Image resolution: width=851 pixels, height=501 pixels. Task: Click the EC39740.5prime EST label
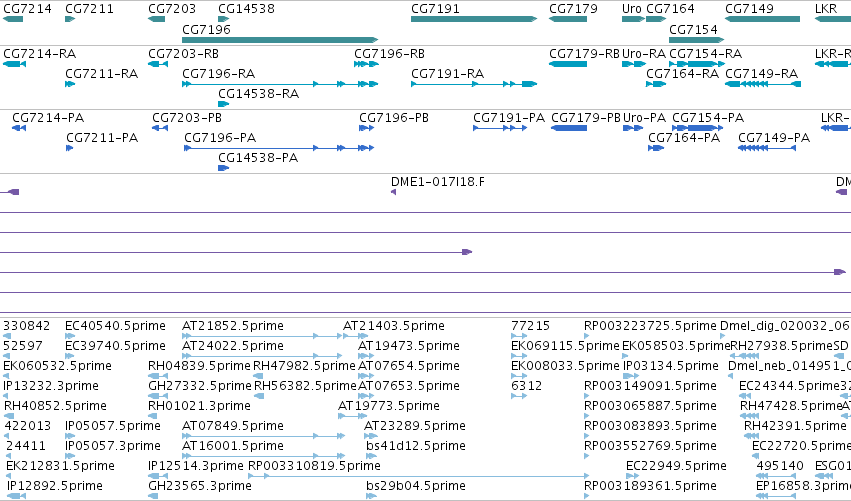pyautogui.click(x=115, y=346)
